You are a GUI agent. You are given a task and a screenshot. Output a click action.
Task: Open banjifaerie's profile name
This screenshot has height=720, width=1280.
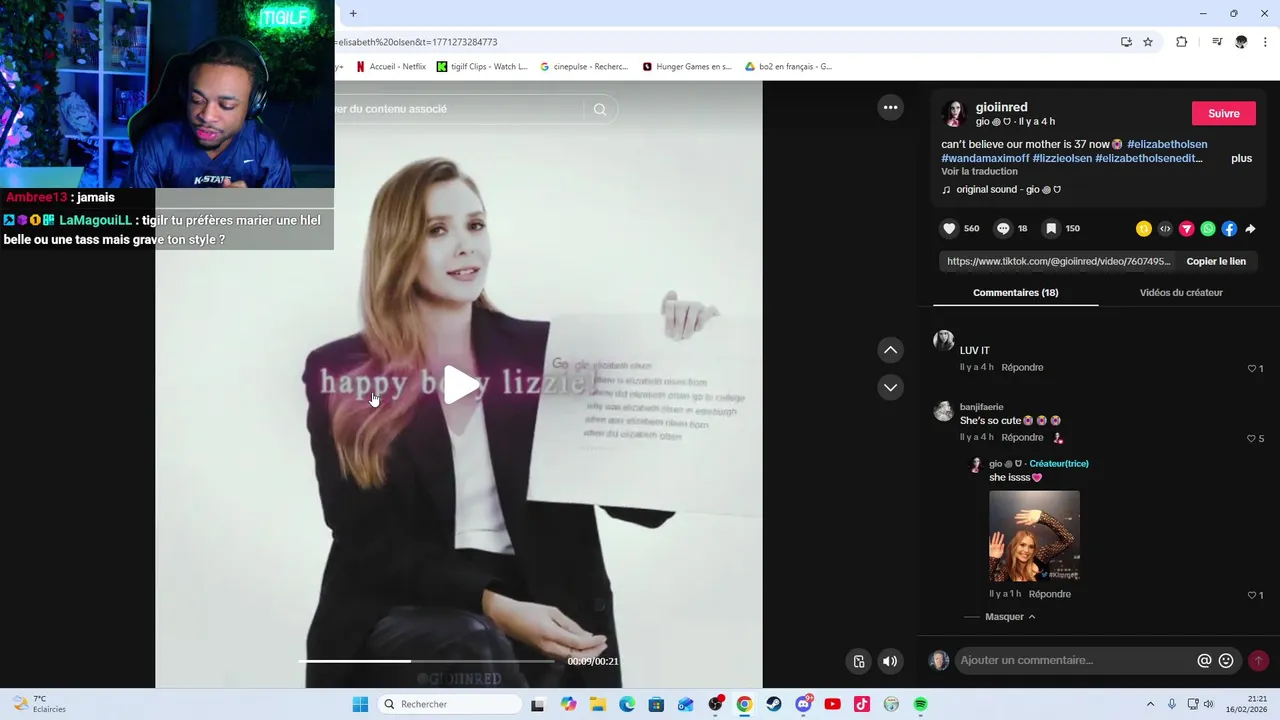[x=982, y=407]
